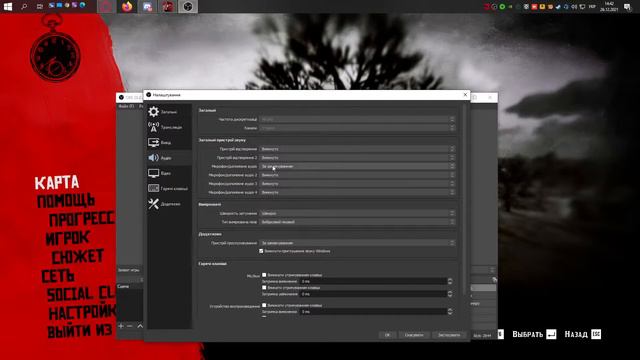
Task: Click the OBS logo in settings title bar
Action: [x=149, y=95]
